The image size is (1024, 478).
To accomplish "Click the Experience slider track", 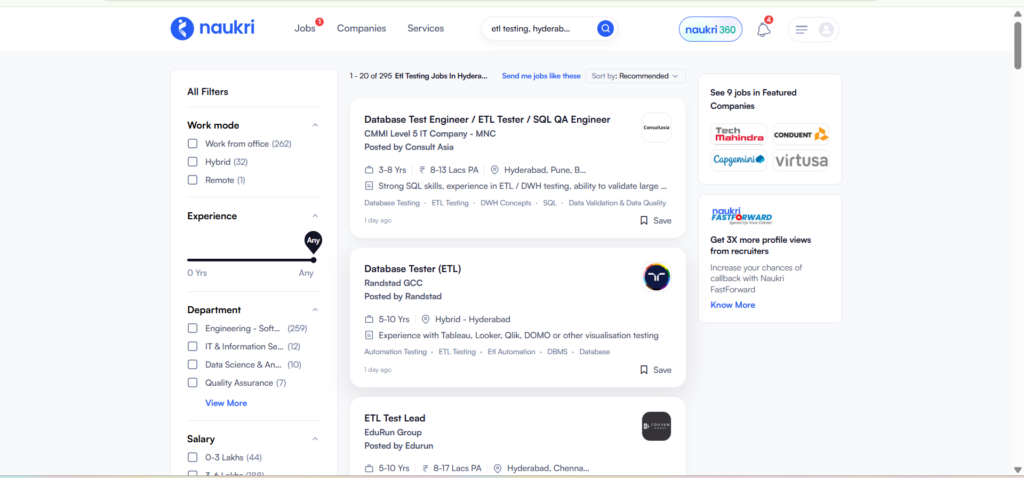I will pos(250,260).
